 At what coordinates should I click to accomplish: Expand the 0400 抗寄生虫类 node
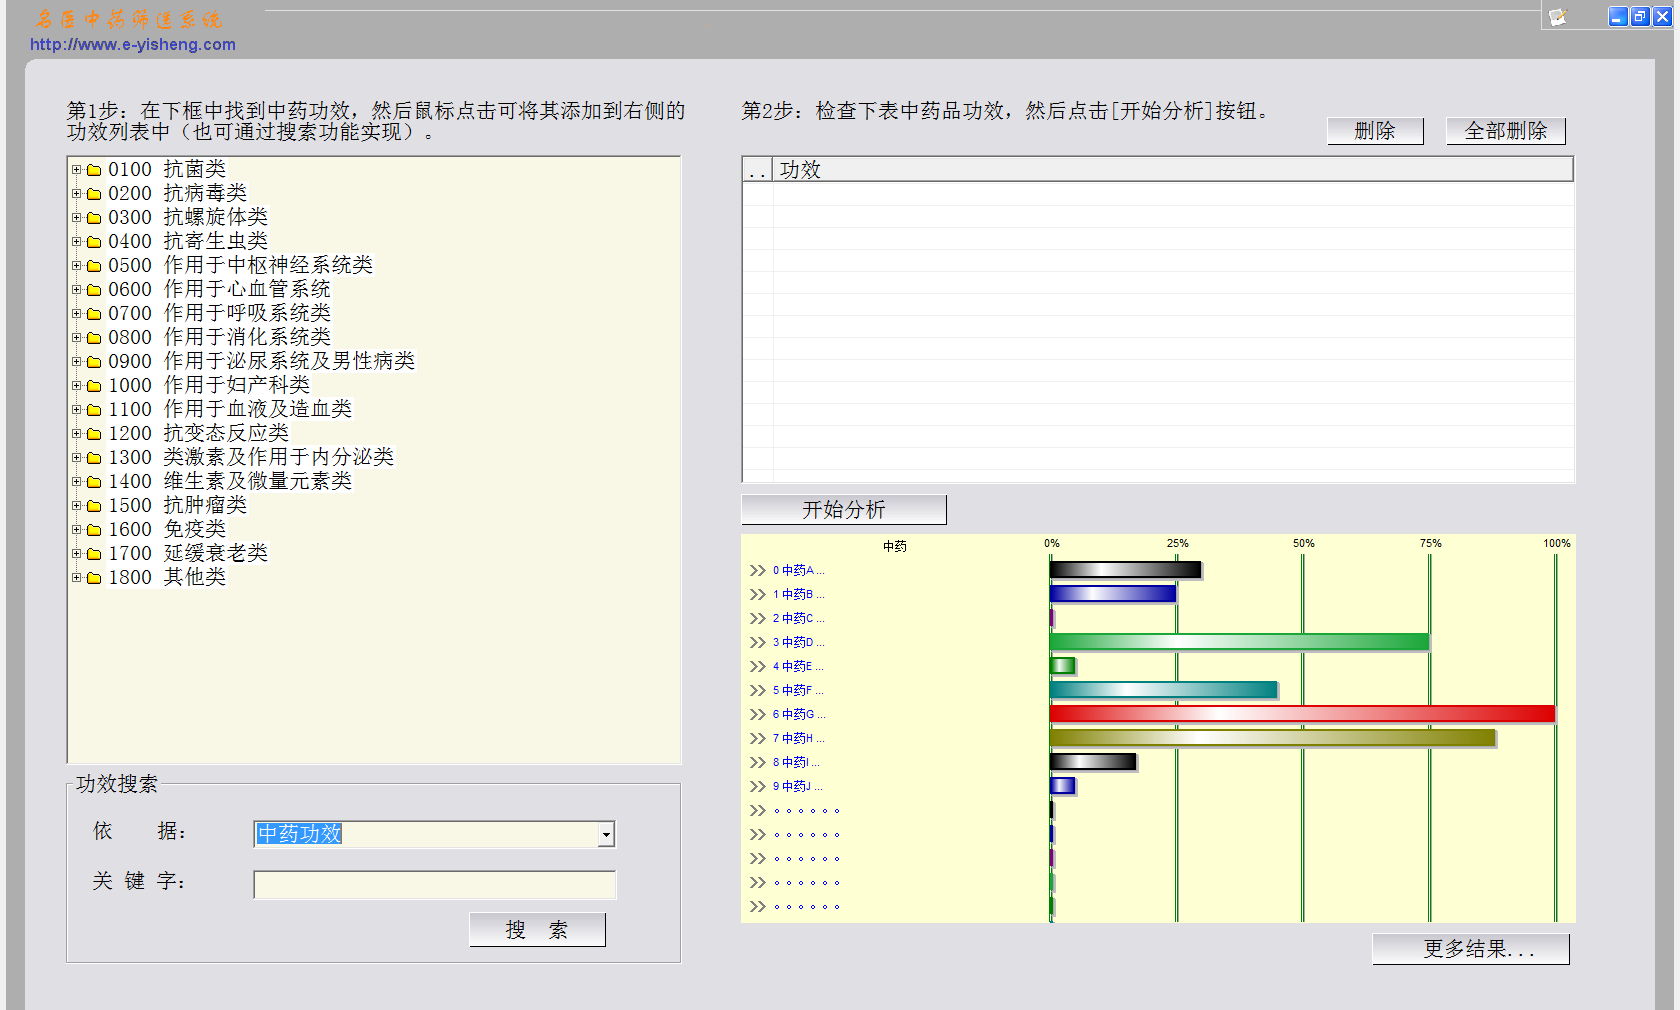click(76, 242)
